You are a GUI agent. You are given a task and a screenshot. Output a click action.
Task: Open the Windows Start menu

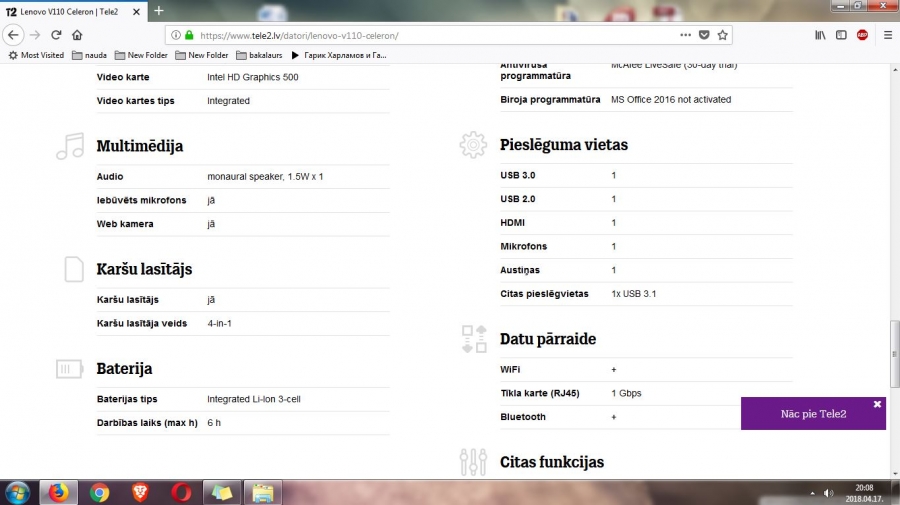click(x=17, y=493)
